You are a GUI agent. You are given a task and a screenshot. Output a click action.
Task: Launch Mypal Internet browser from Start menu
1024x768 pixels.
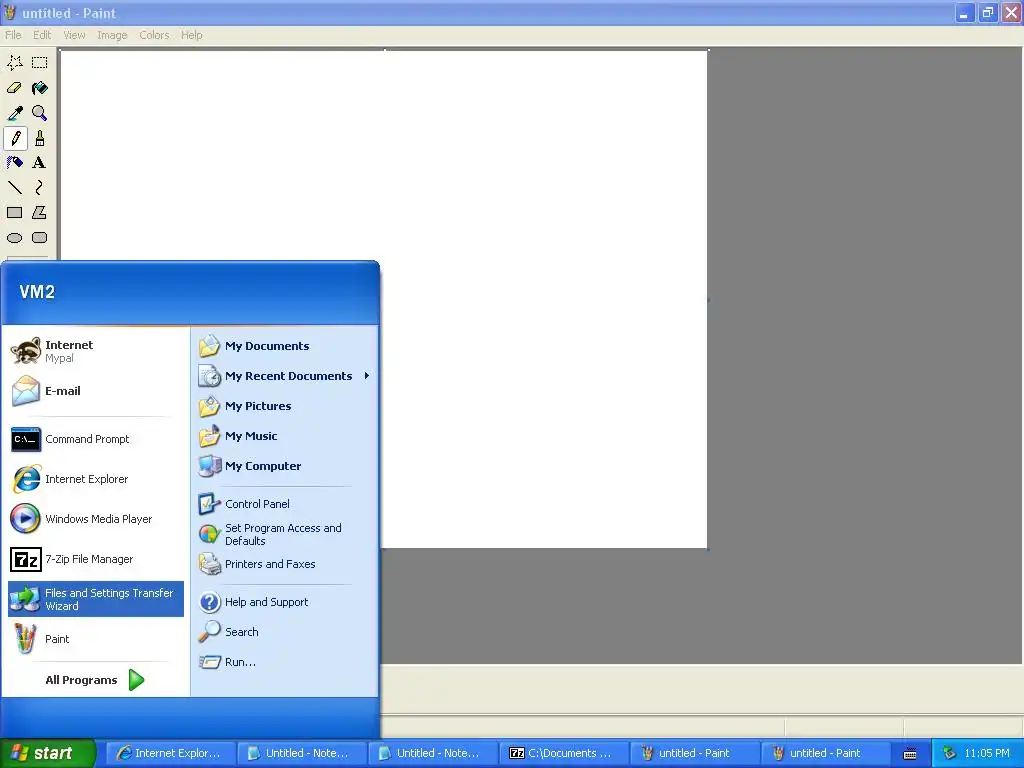point(95,351)
